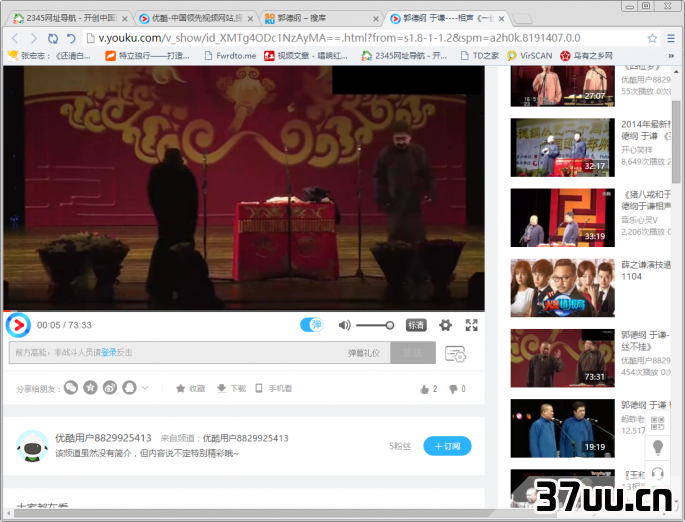Click the headset support floating icon
Viewport: 685px width, 522px height.
point(657,473)
